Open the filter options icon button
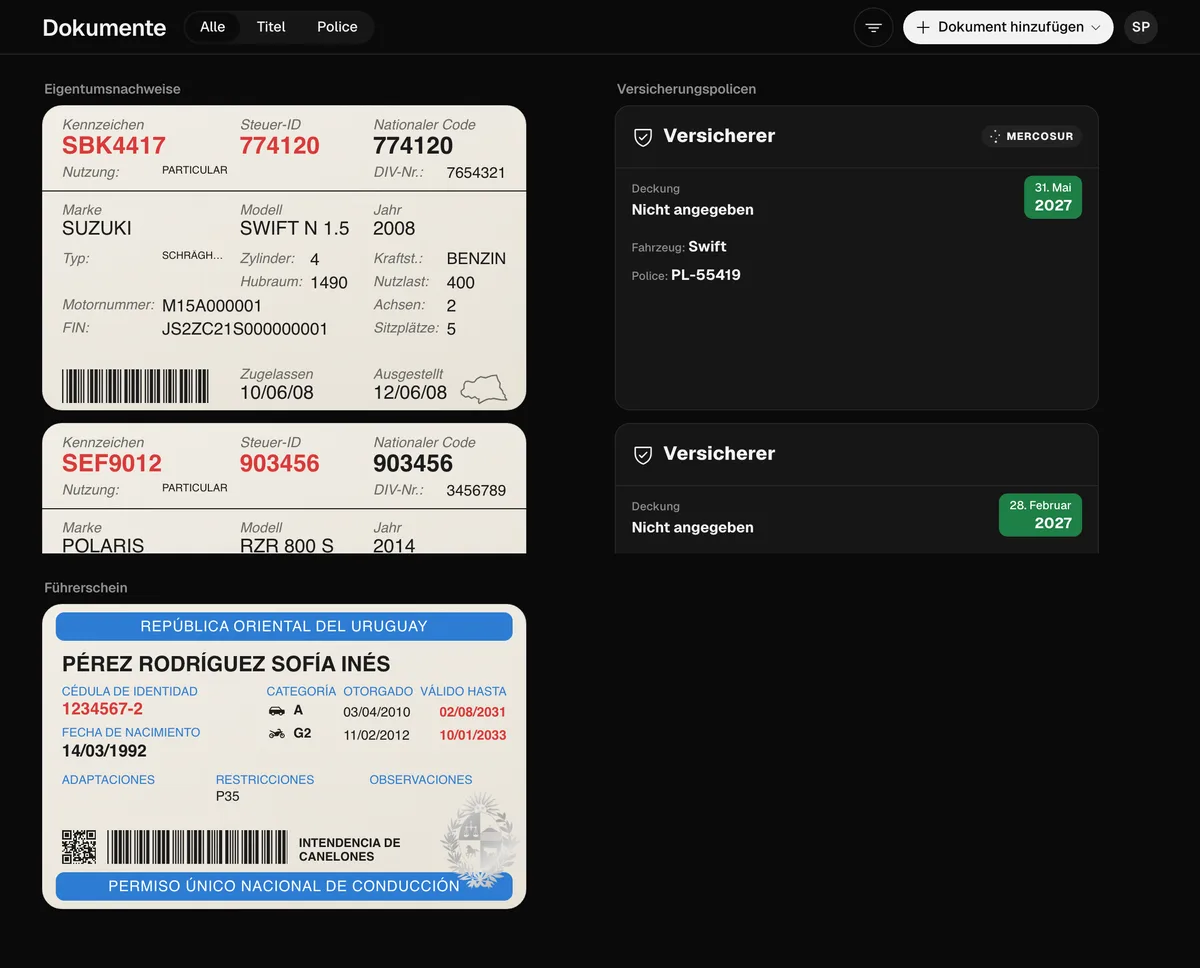 click(873, 28)
